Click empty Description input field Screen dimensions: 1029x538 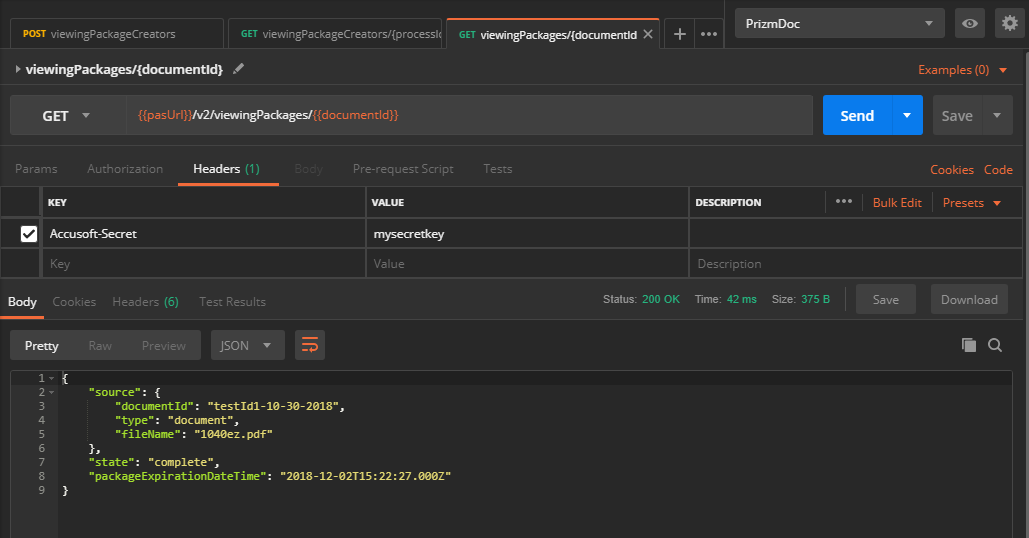point(855,264)
